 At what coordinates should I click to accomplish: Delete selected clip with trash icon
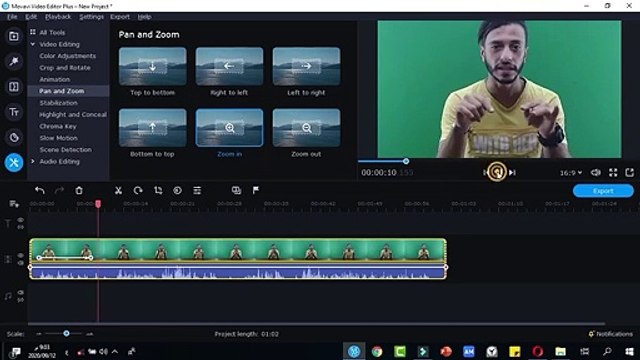(x=79, y=190)
